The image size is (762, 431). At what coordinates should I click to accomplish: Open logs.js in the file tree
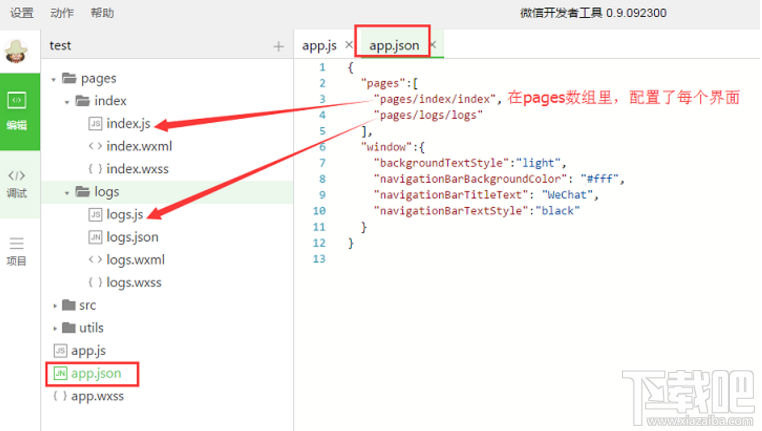[x=125, y=214]
